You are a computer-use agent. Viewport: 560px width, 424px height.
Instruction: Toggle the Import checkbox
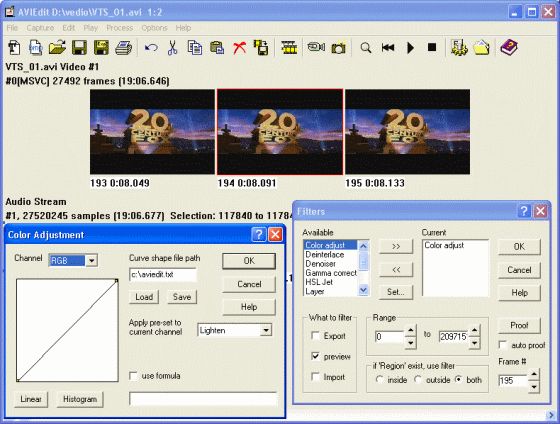(315, 377)
